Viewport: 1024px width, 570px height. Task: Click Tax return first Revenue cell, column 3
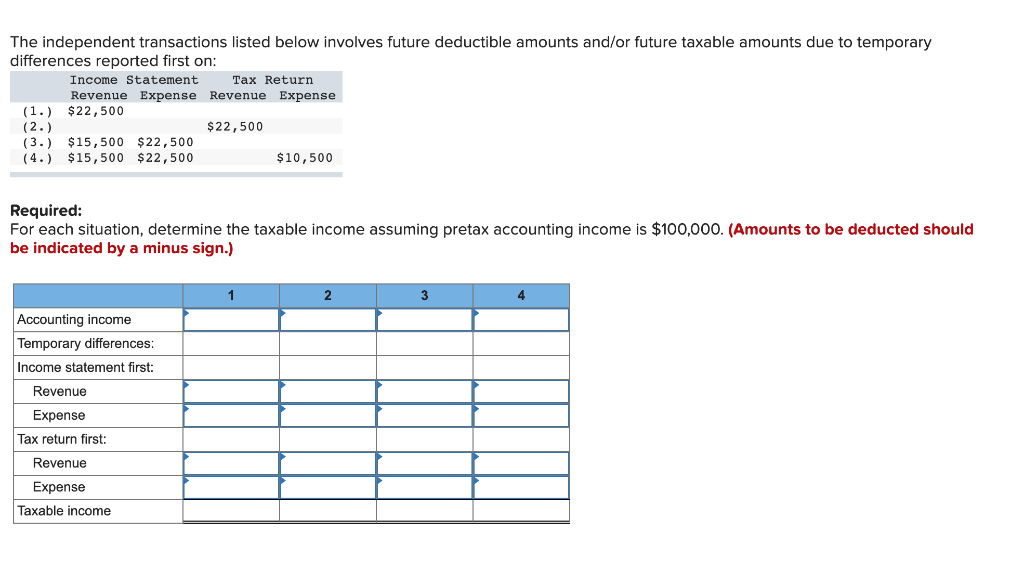[424, 464]
